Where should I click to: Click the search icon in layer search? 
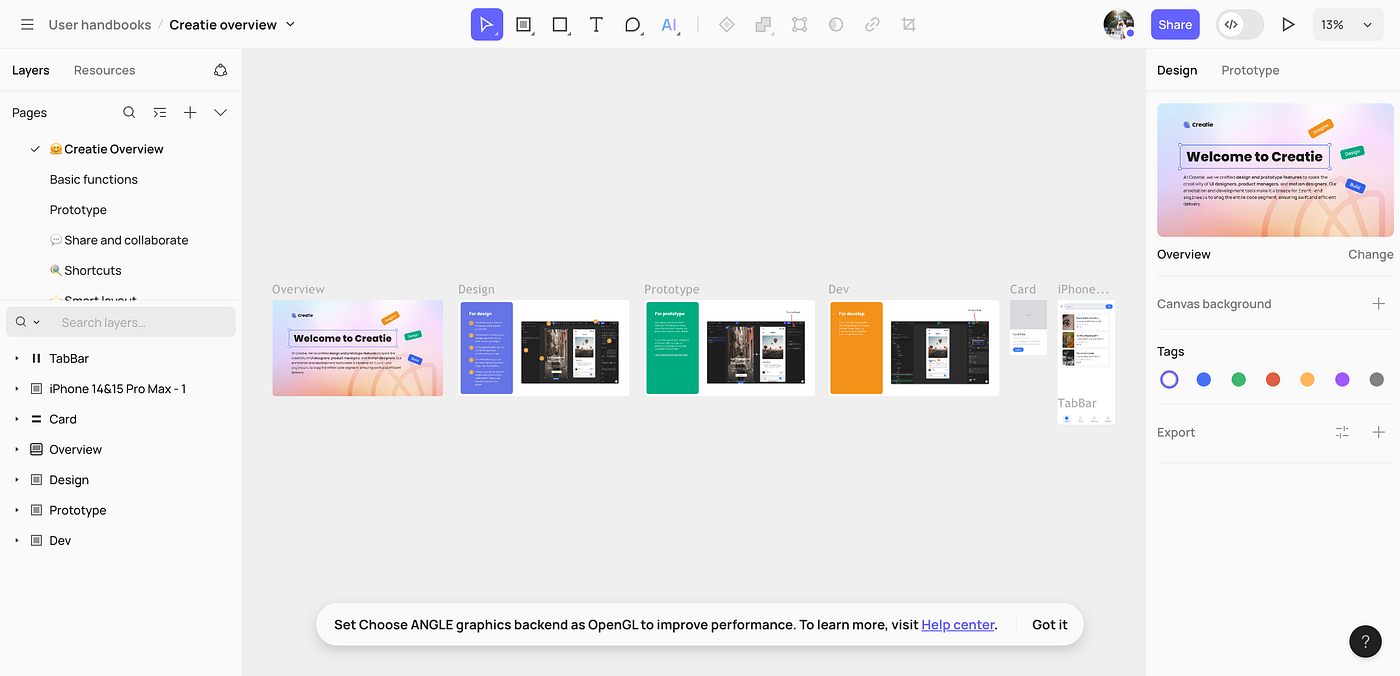pyautogui.click(x=21, y=322)
